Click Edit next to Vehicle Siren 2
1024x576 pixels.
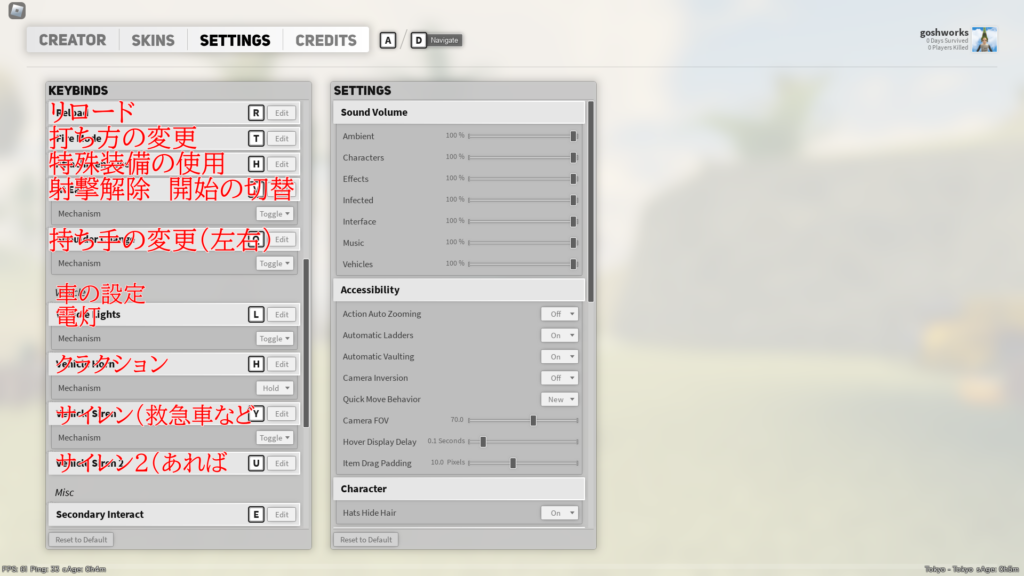tap(282, 464)
